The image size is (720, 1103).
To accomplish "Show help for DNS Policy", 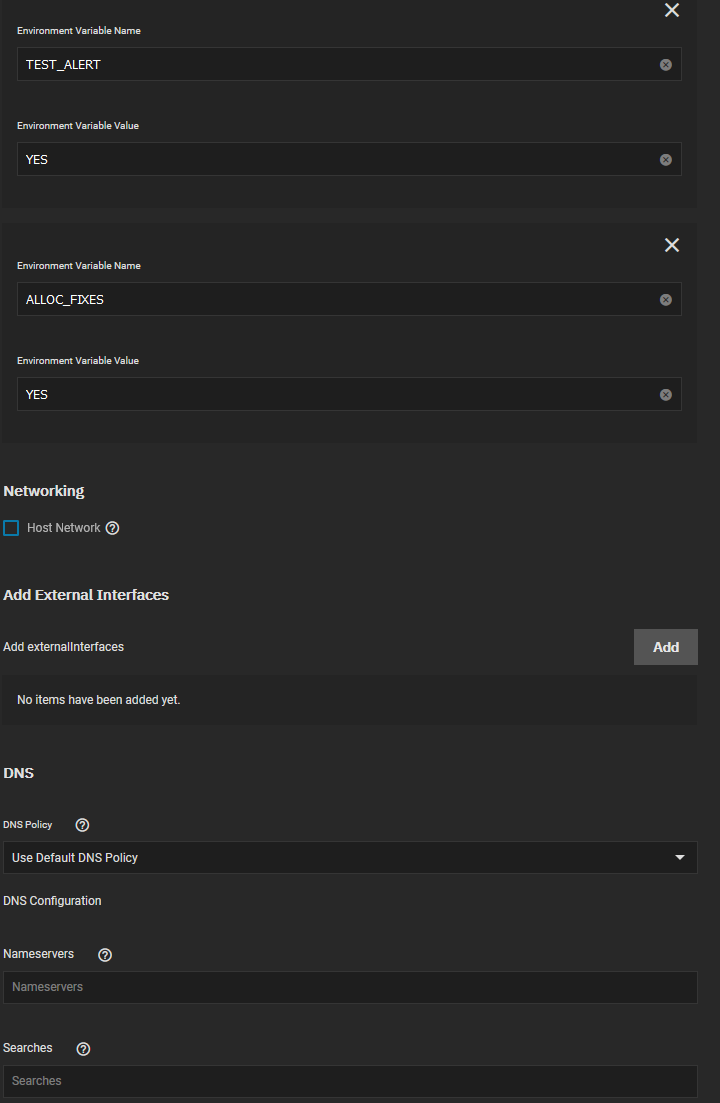I will [x=82, y=825].
